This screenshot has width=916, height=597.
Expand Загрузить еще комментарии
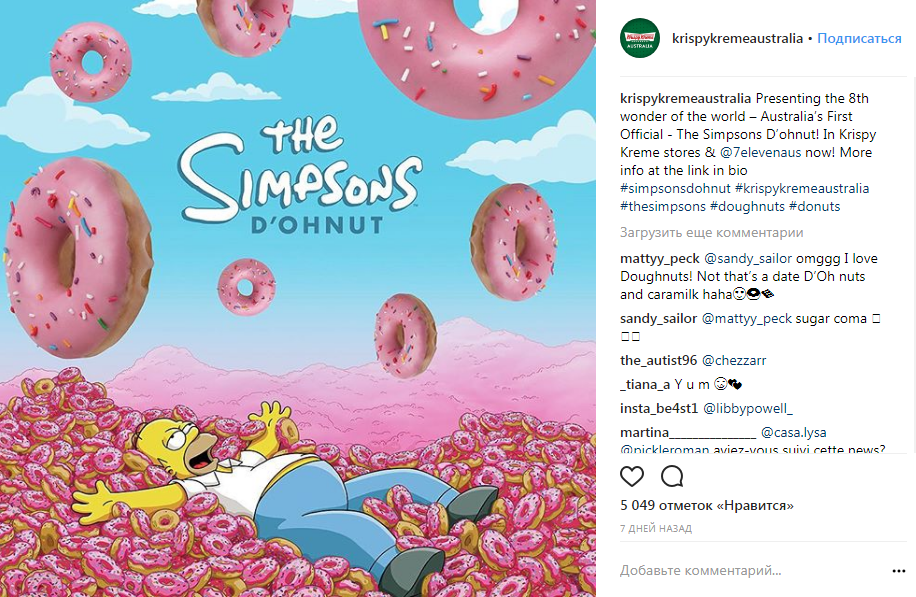711,233
